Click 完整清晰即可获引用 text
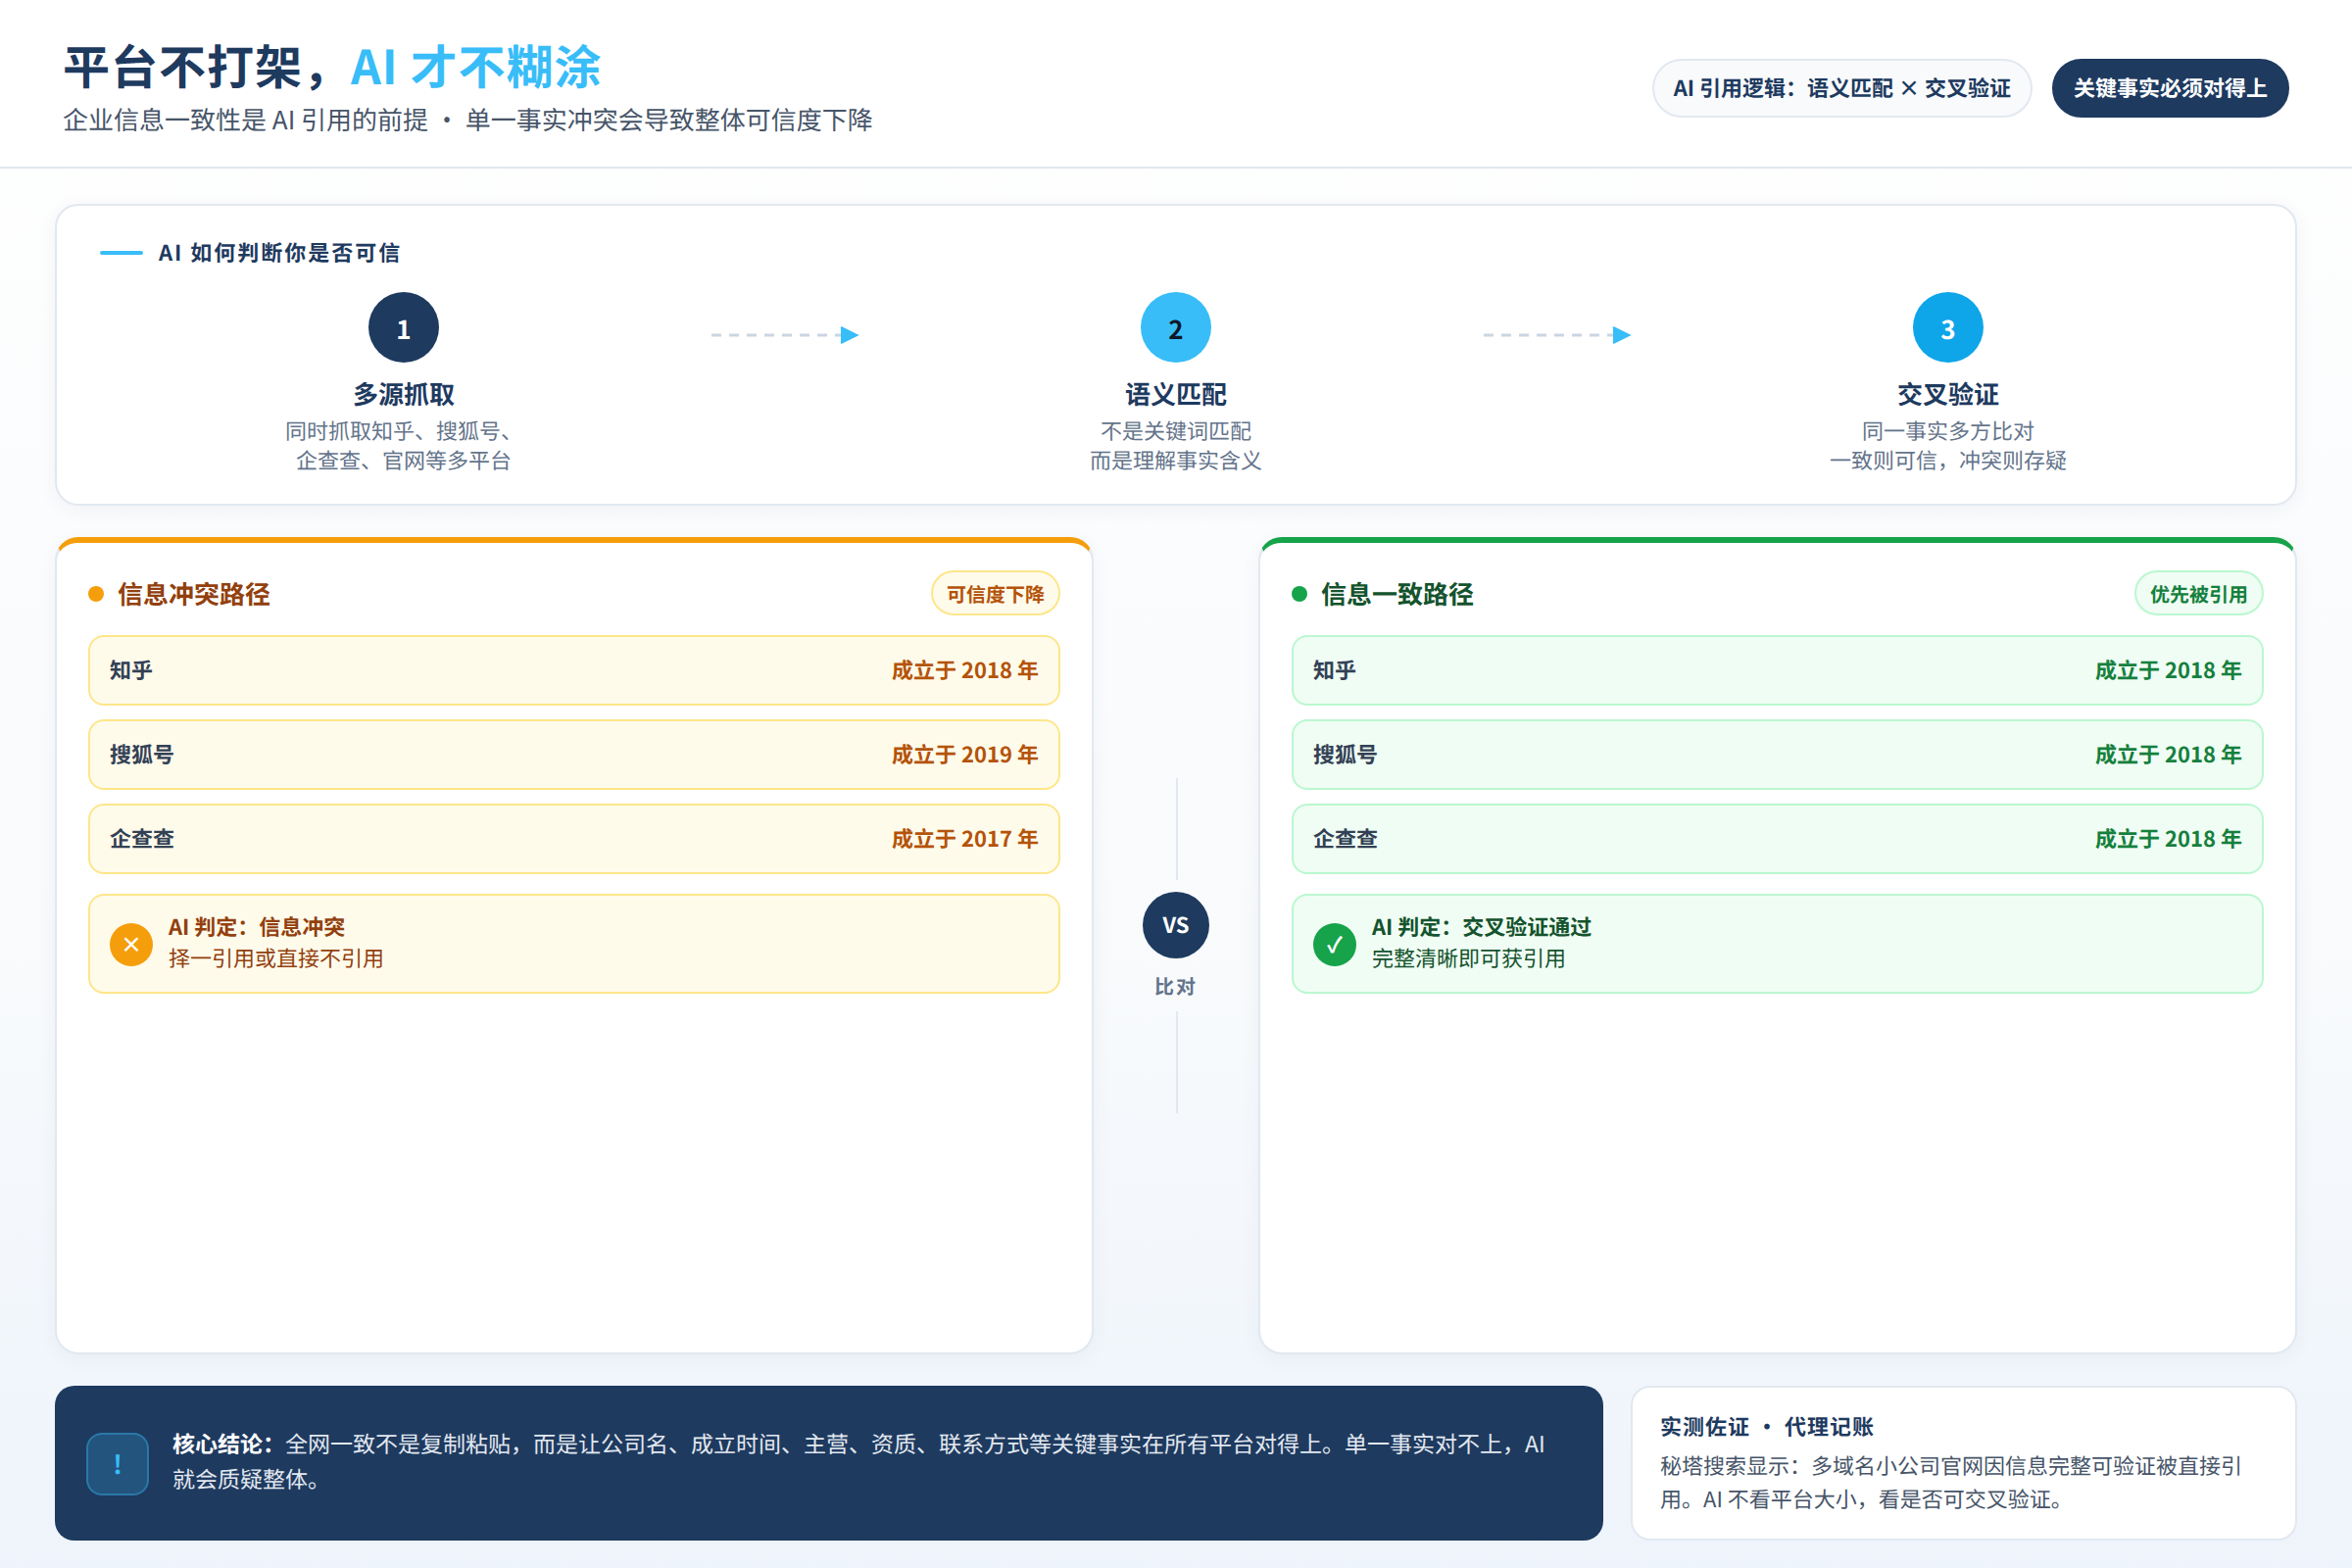The image size is (2352, 1568). click(1468, 958)
